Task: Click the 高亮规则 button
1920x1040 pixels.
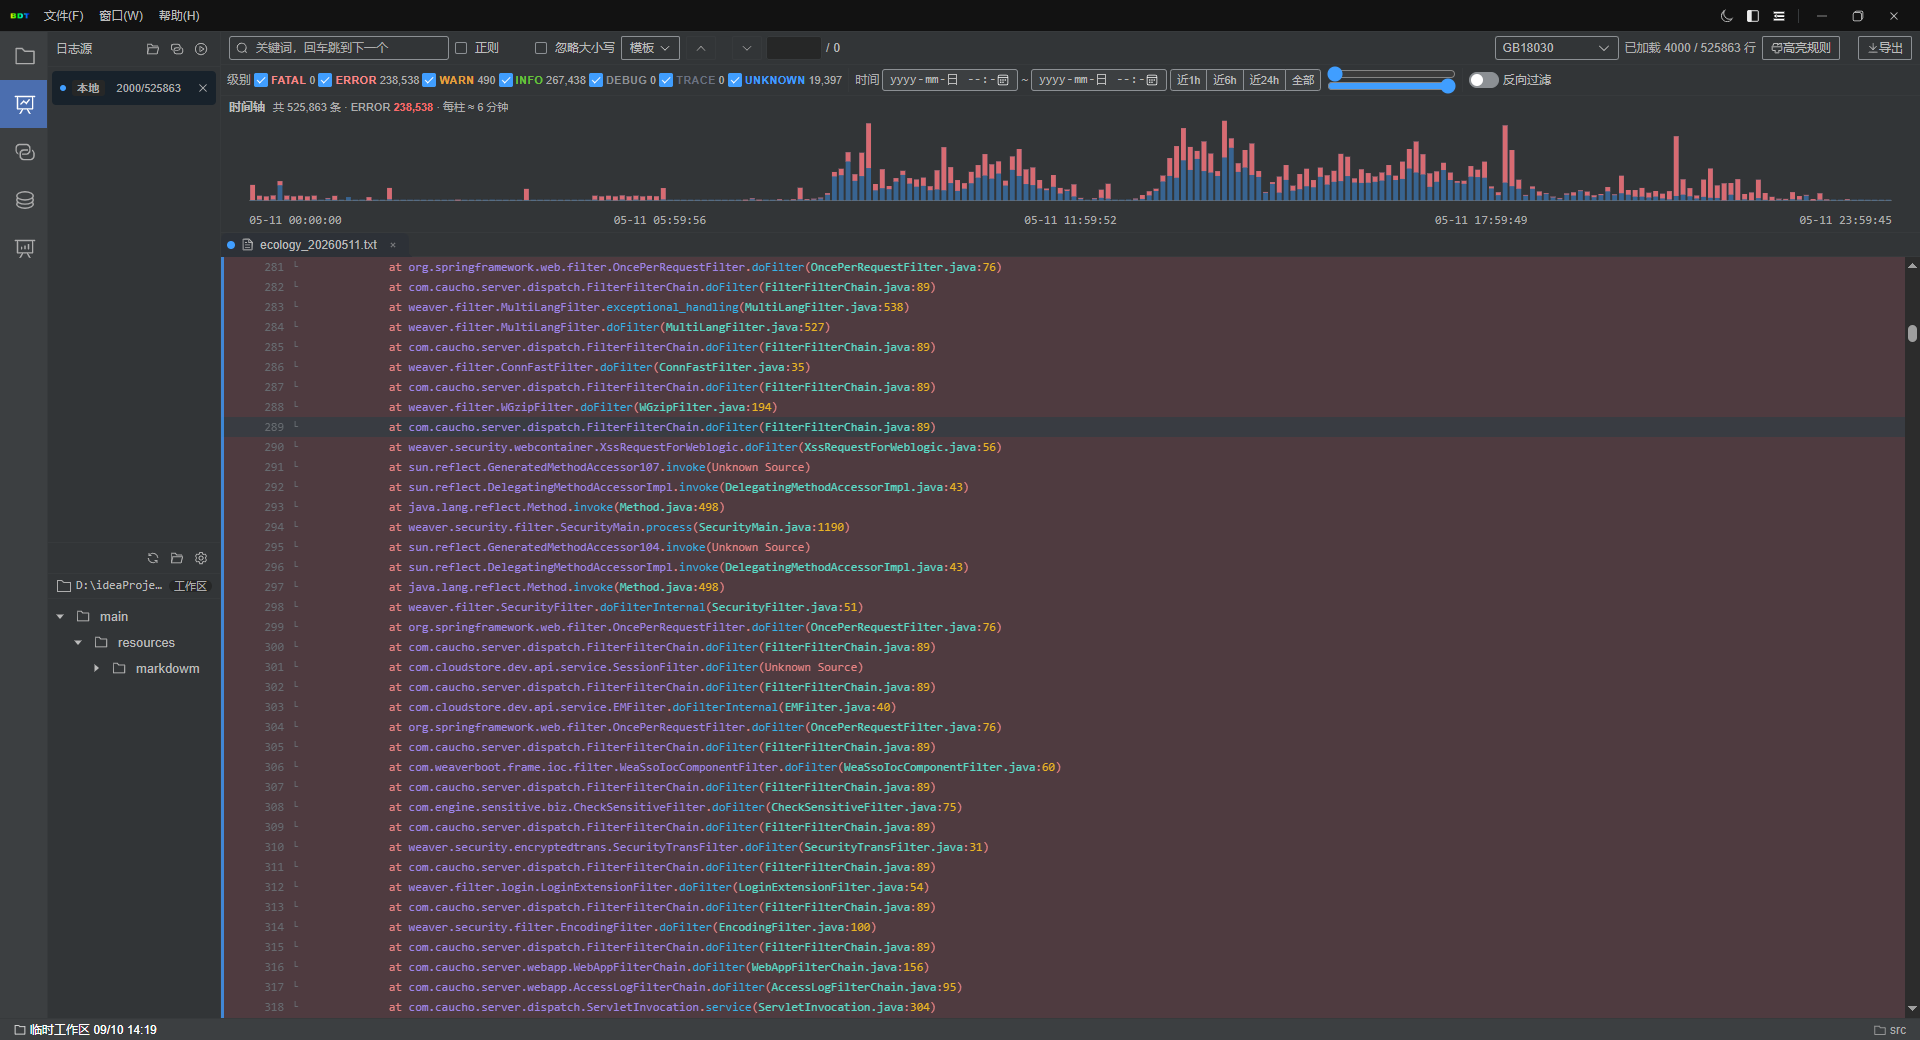Action: 1800,48
